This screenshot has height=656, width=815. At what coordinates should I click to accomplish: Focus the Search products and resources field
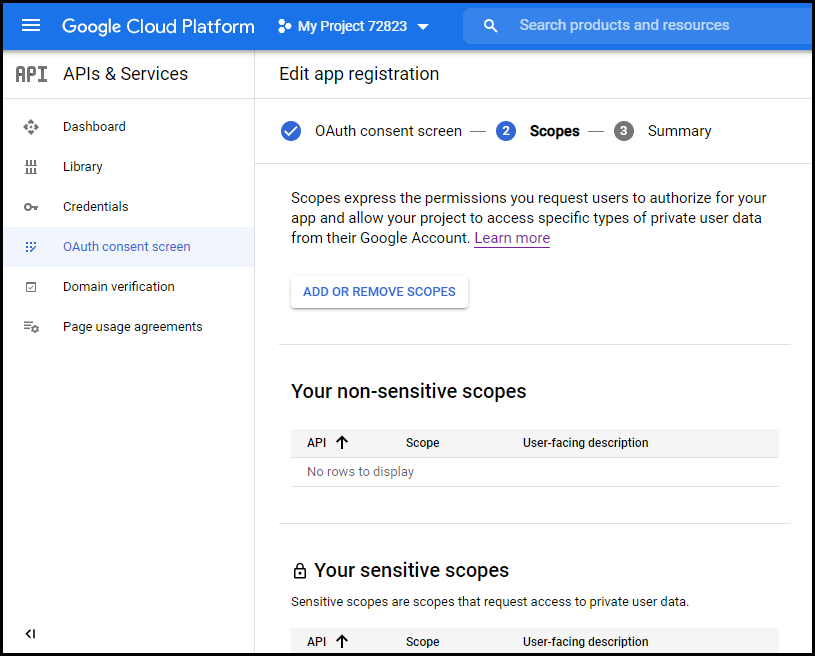638,25
